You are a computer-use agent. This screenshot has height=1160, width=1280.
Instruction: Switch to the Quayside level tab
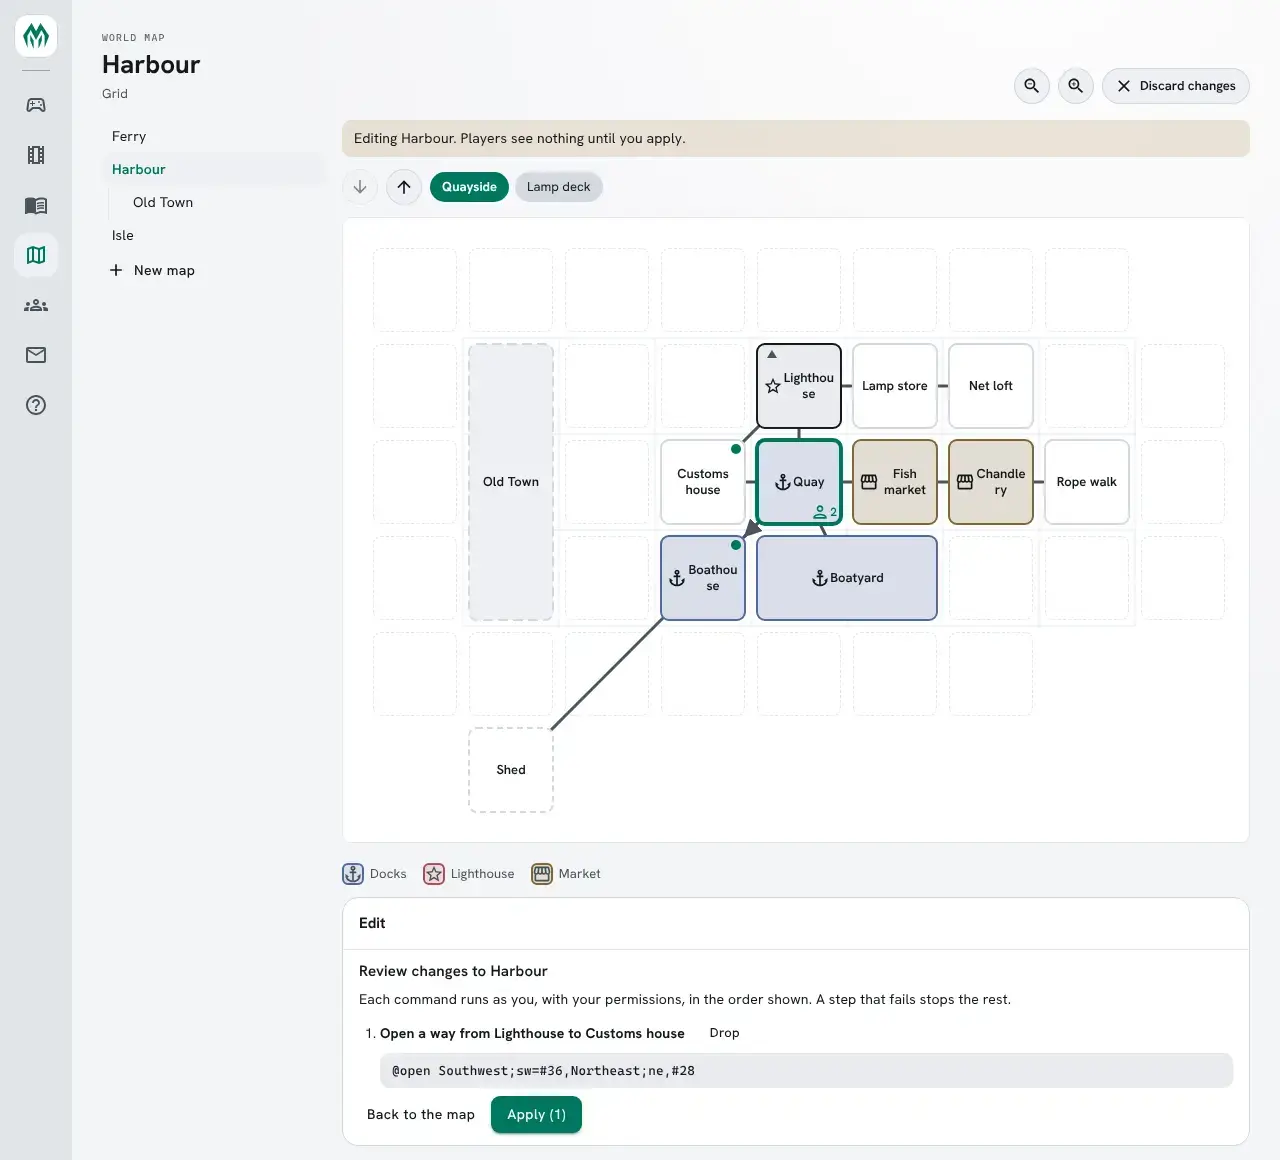(469, 187)
